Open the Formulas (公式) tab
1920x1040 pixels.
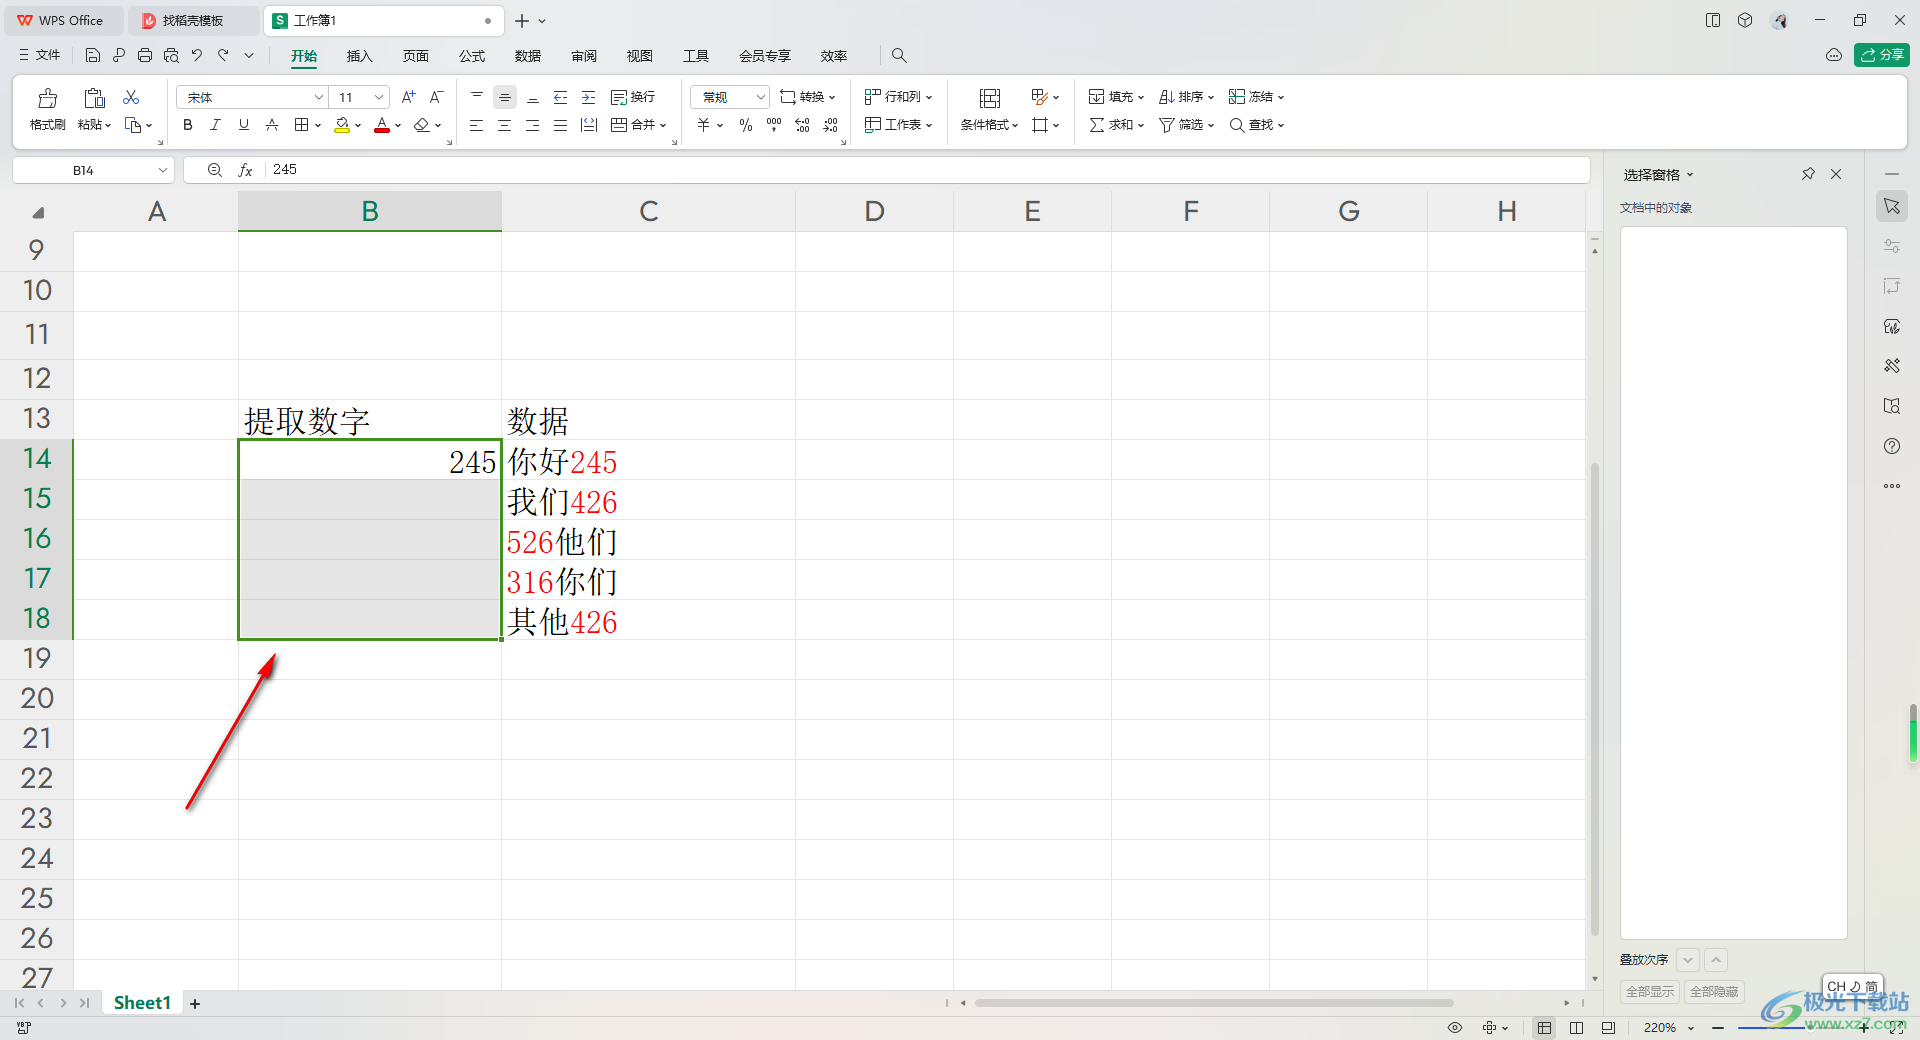pyautogui.click(x=472, y=56)
